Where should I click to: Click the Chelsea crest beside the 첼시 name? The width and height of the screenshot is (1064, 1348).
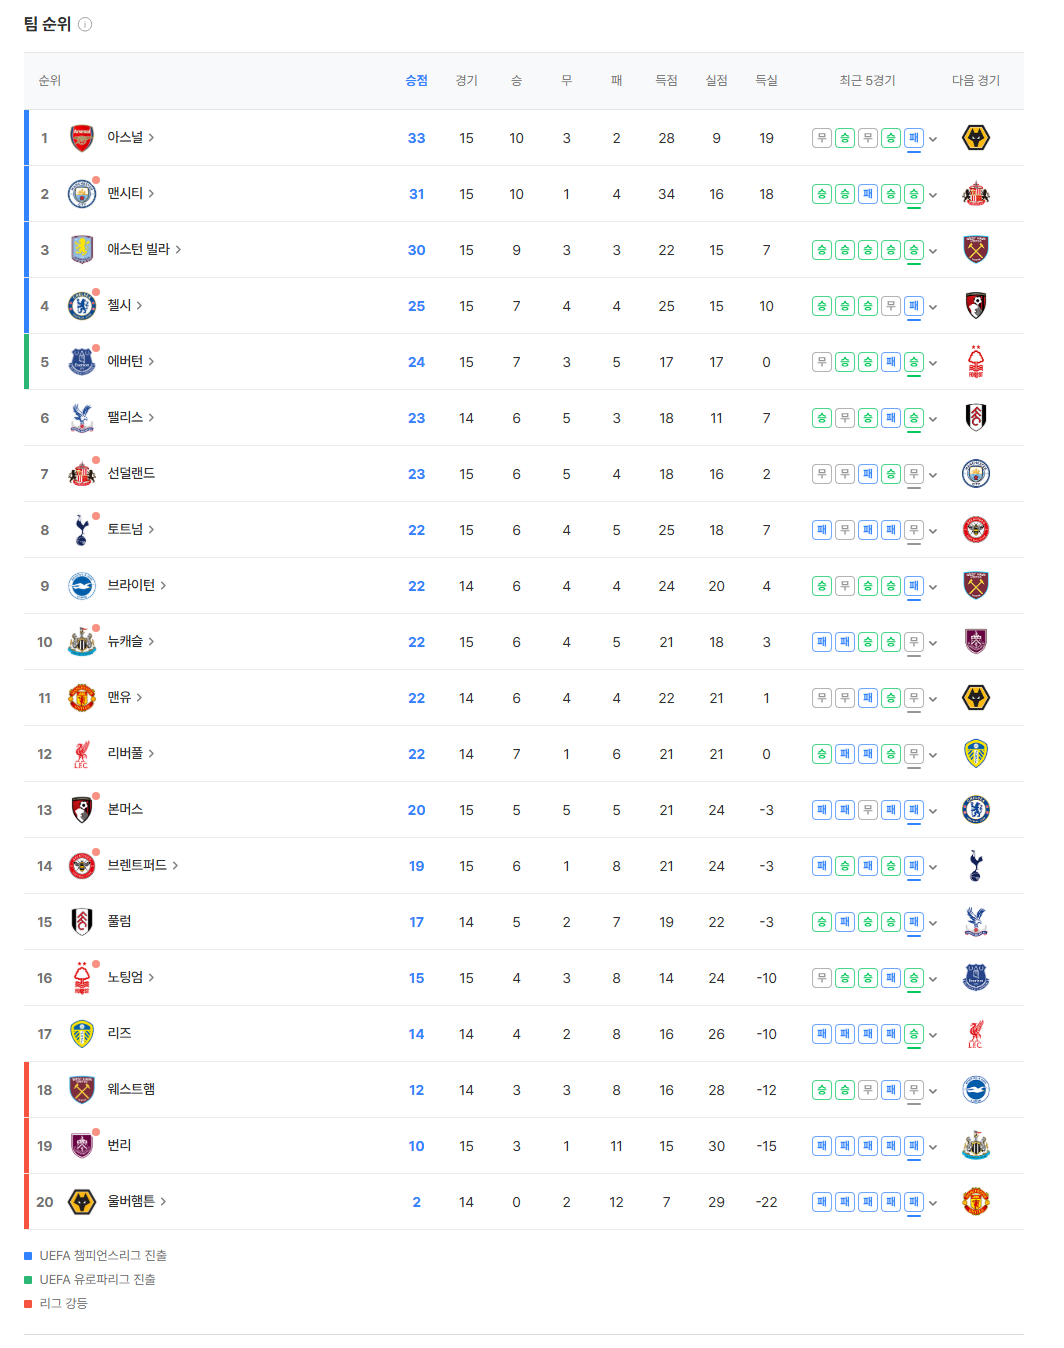click(x=82, y=306)
